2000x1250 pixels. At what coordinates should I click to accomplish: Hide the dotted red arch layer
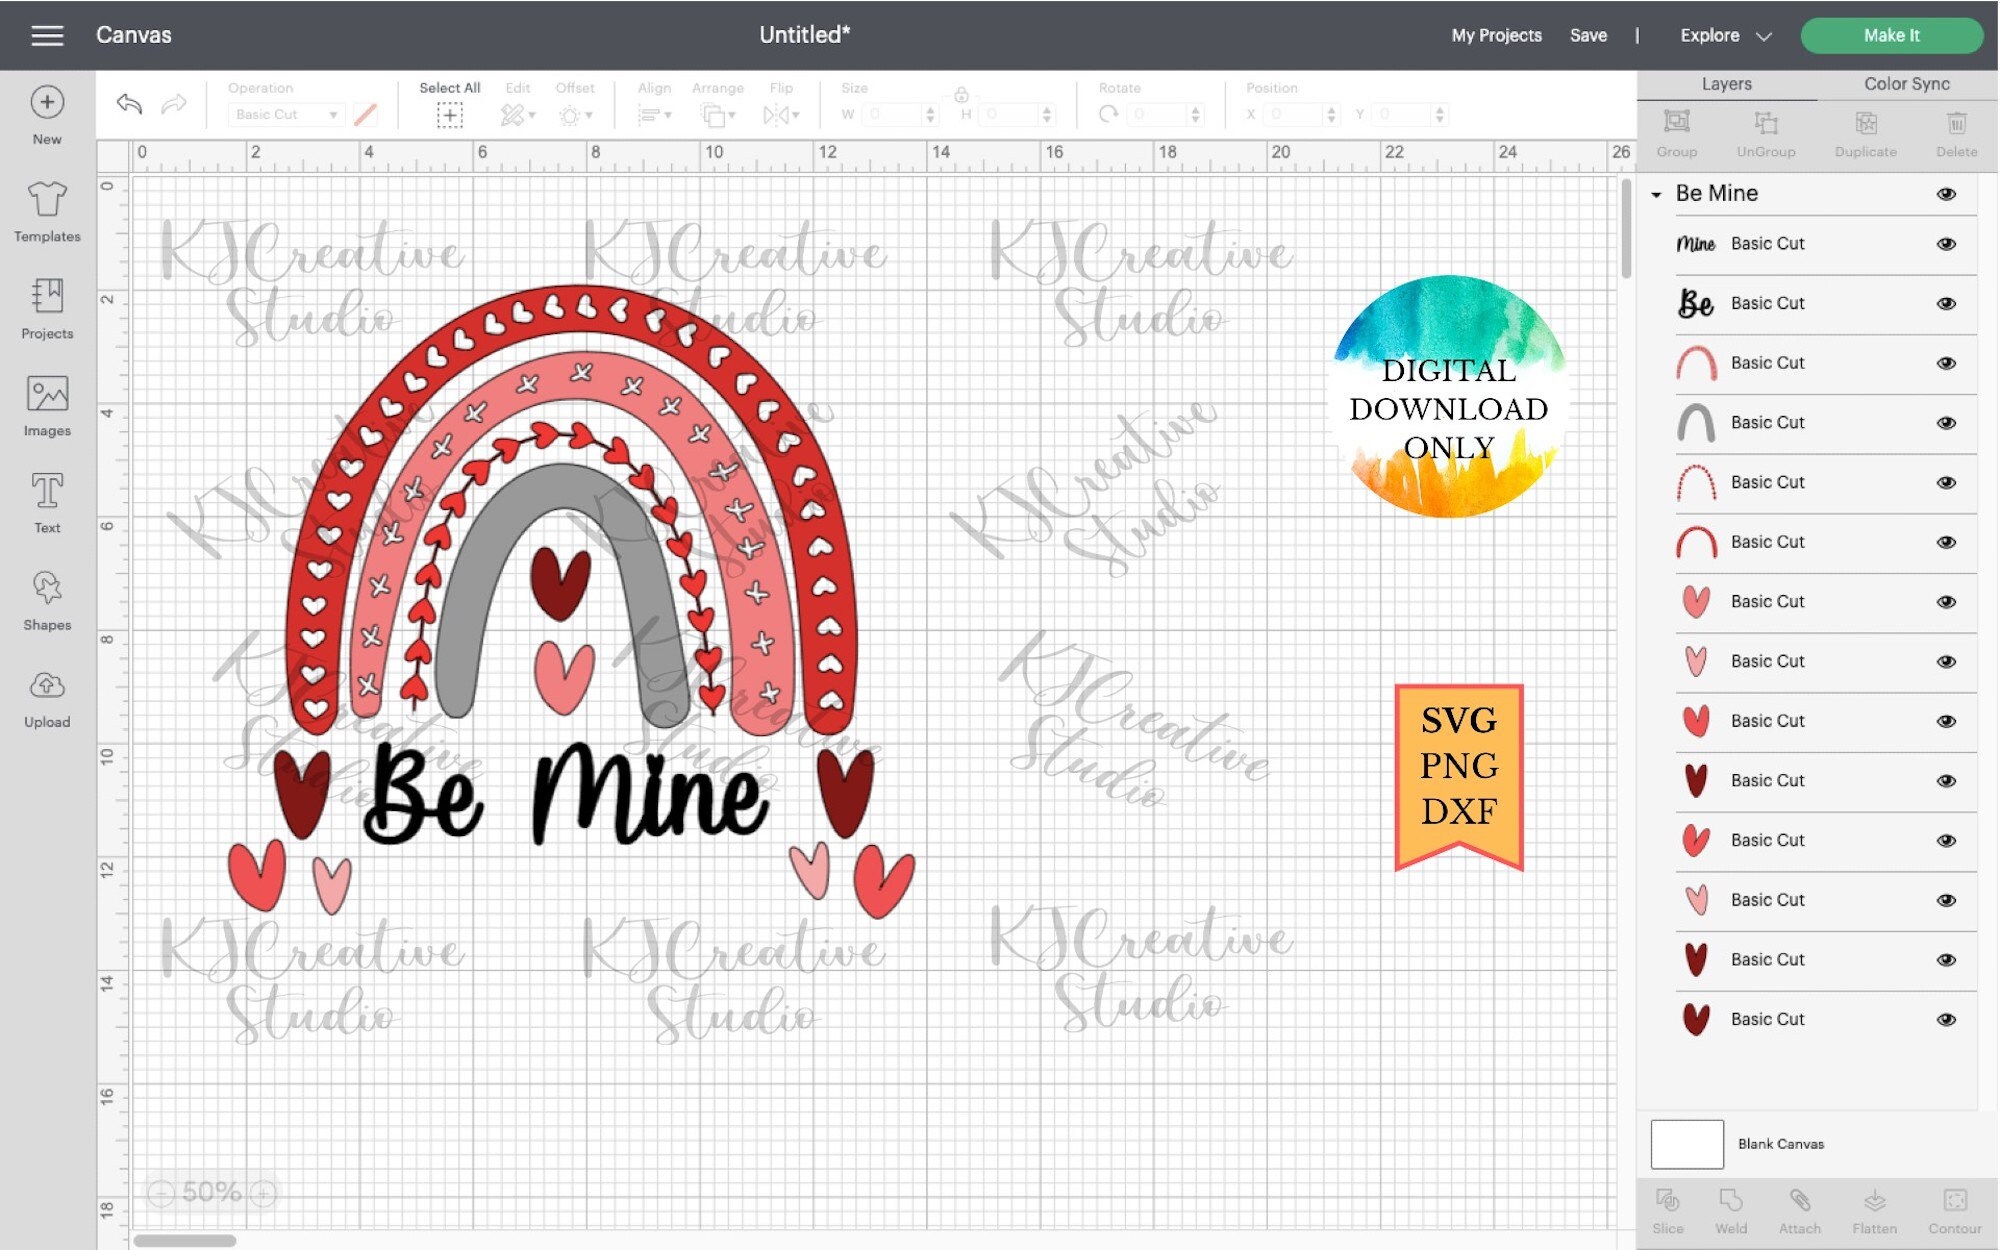coord(1946,483)
